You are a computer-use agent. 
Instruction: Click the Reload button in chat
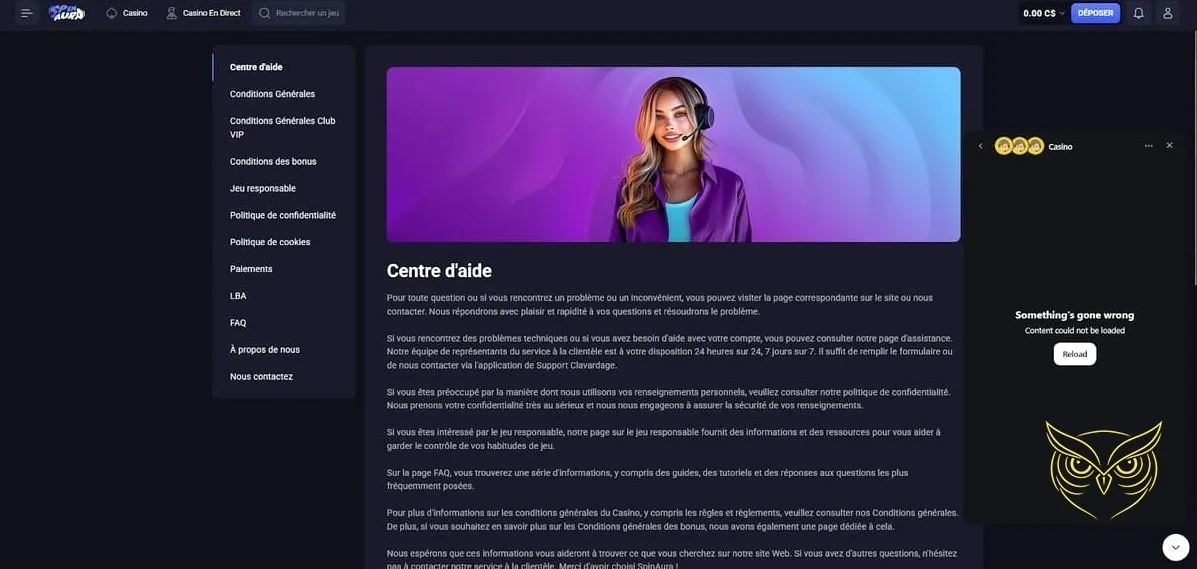pos(1075,354)
